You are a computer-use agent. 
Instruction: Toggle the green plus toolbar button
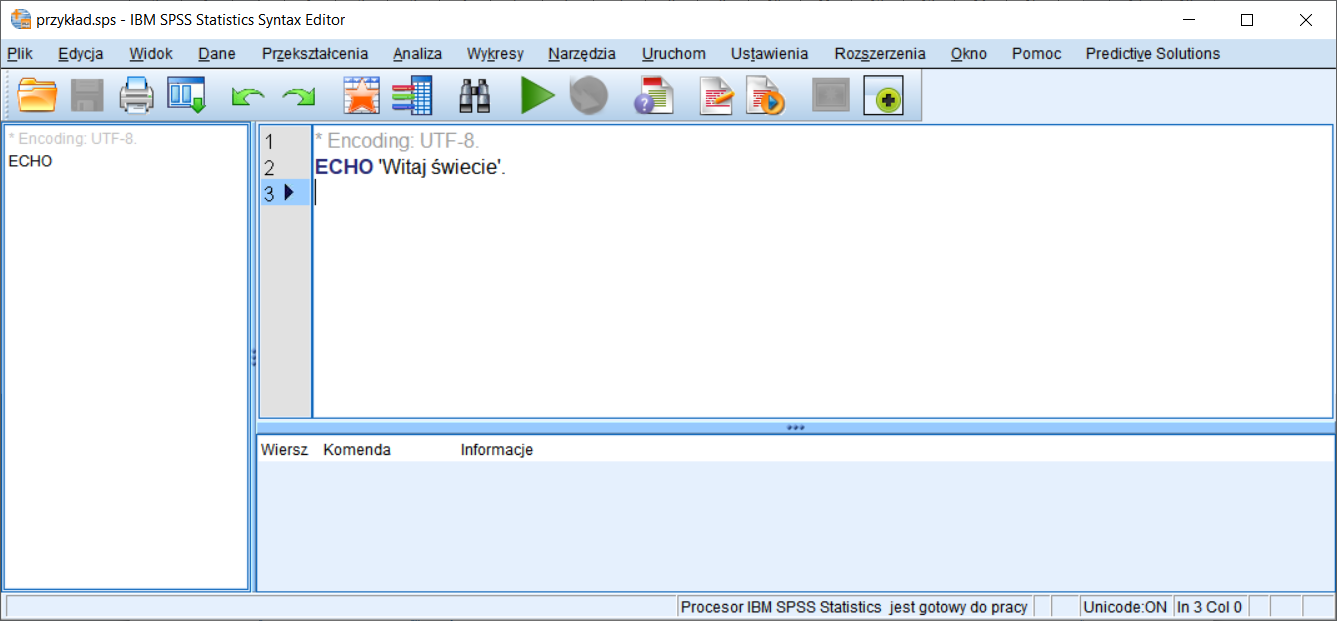click(x=883, y=96)
